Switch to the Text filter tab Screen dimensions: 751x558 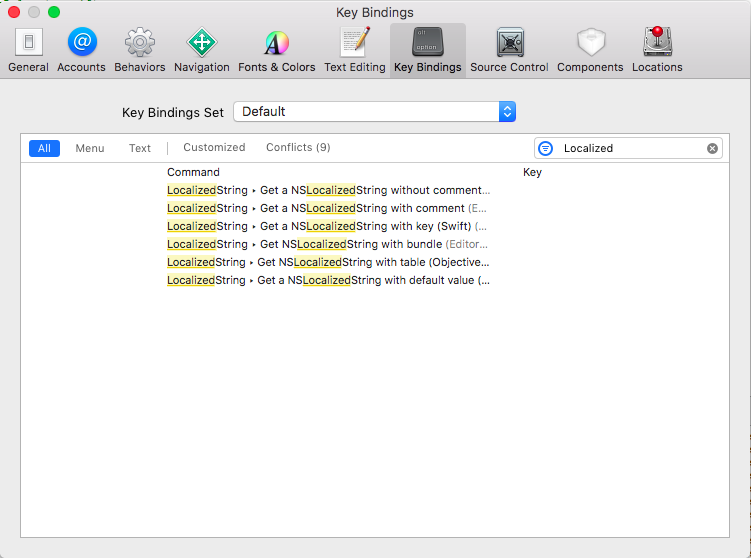[x=139, y=148]
